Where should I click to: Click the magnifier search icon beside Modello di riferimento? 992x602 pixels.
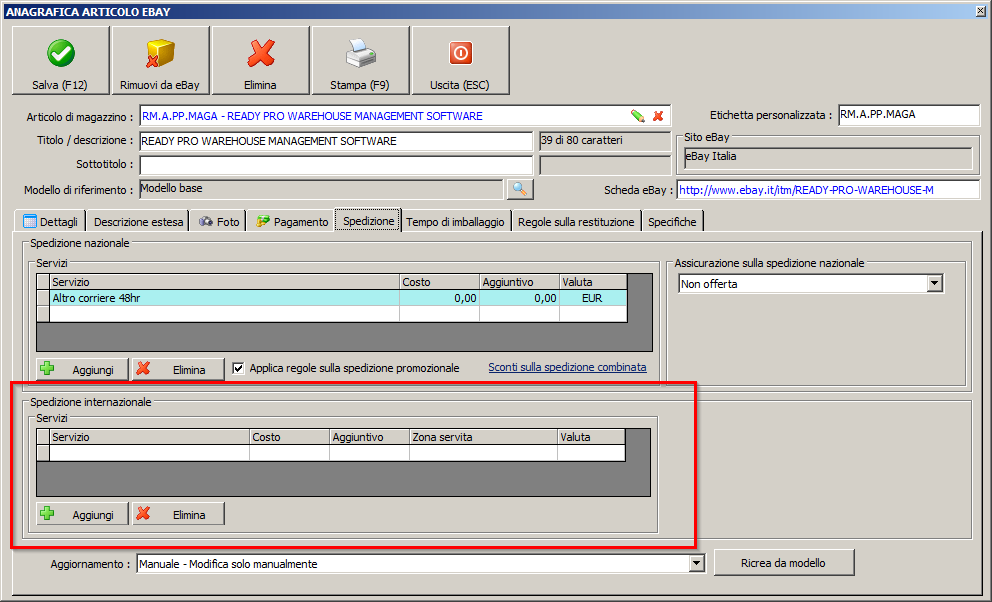click(x=519, y=189)
